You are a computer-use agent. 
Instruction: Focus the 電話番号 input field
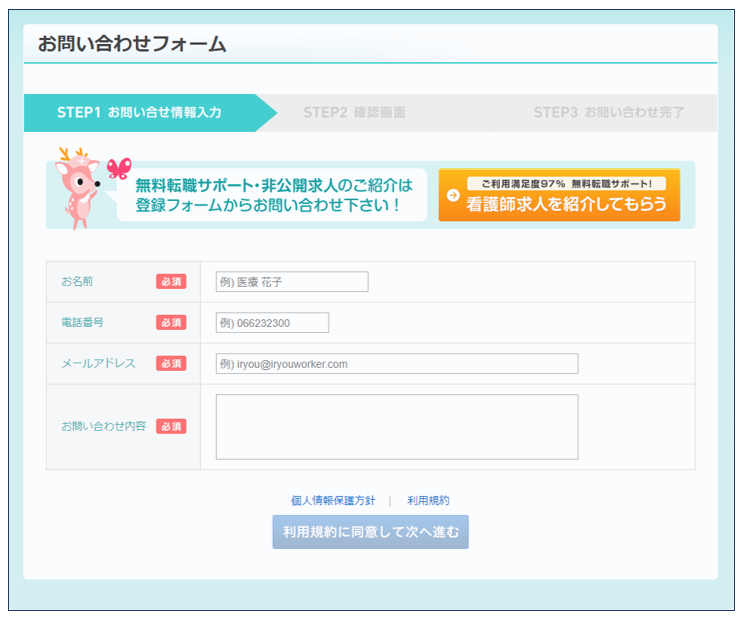[272, 323]
